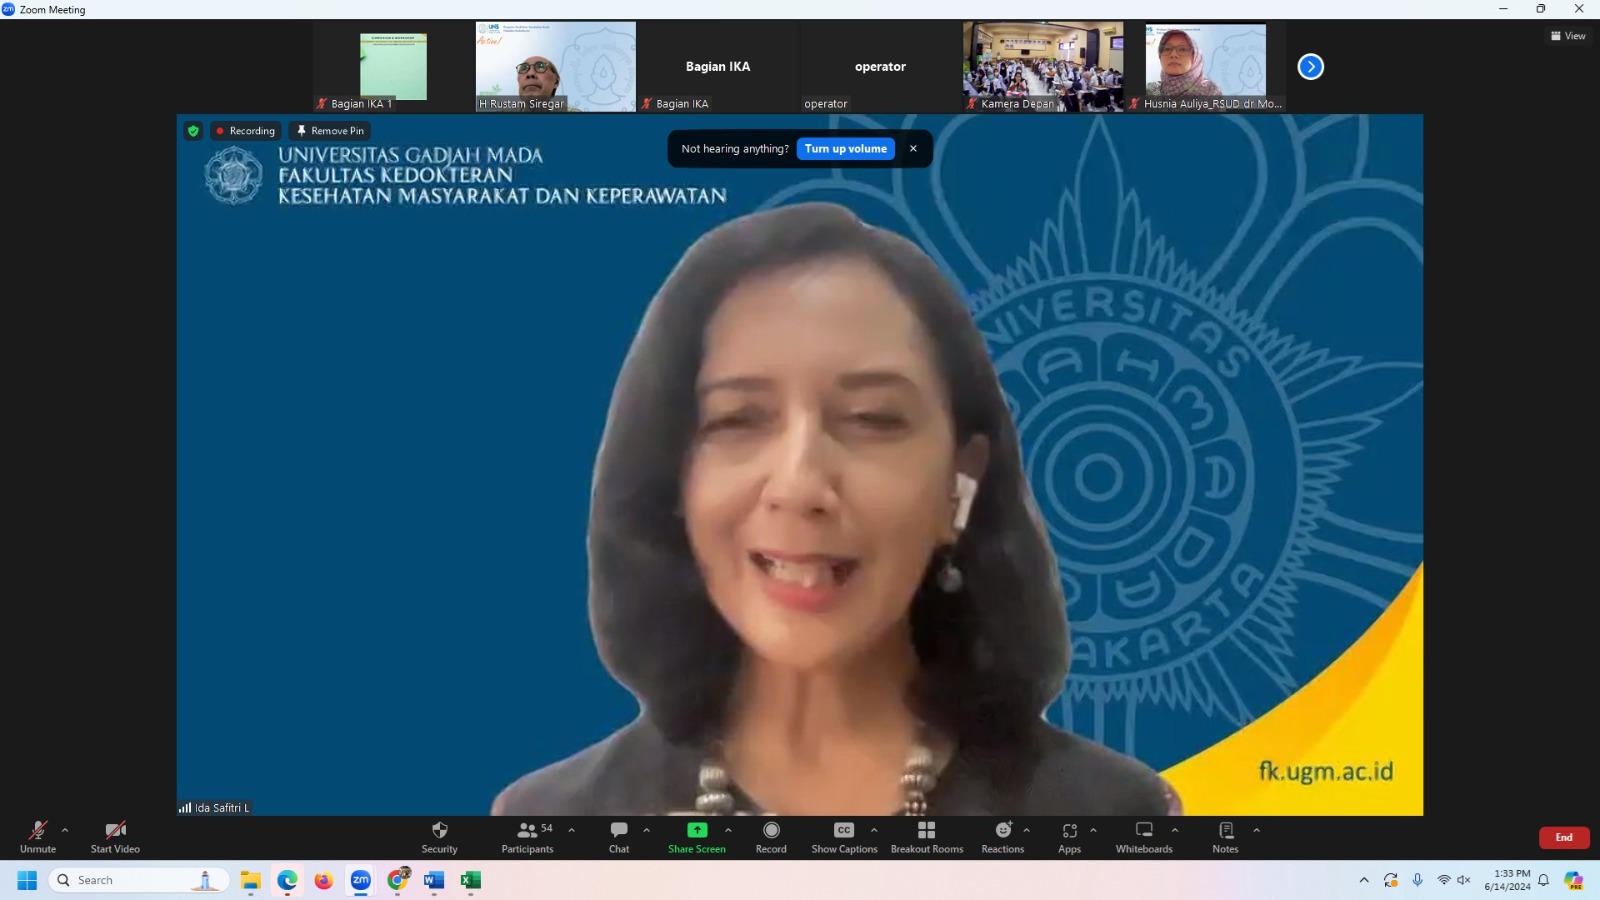This screenshot has width=1600, height=900.
Task: Switch to Zoom app in taskbar
Action: point(361,880)
